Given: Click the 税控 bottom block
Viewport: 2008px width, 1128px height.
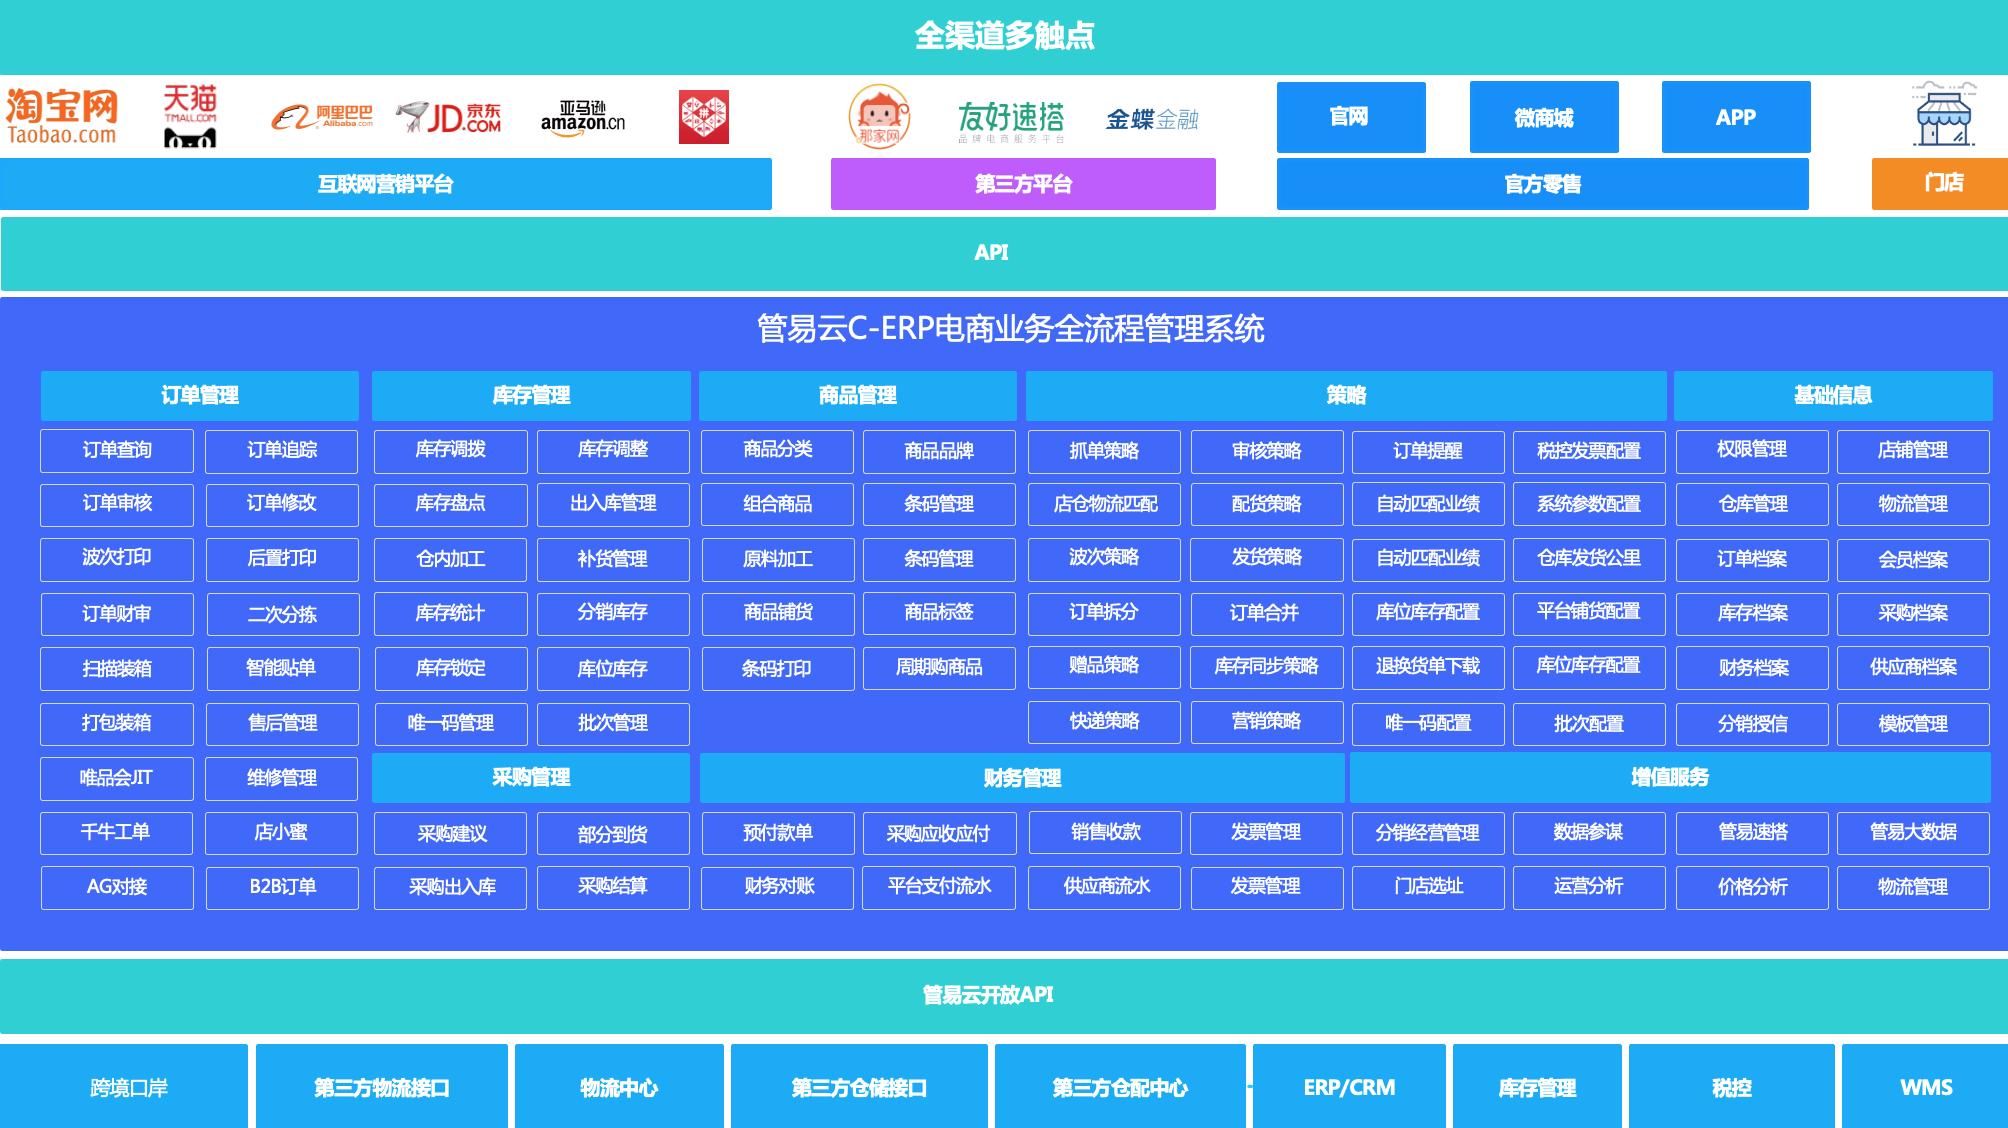Looking at the screenshot, I should click(x=1732, y=1087).
